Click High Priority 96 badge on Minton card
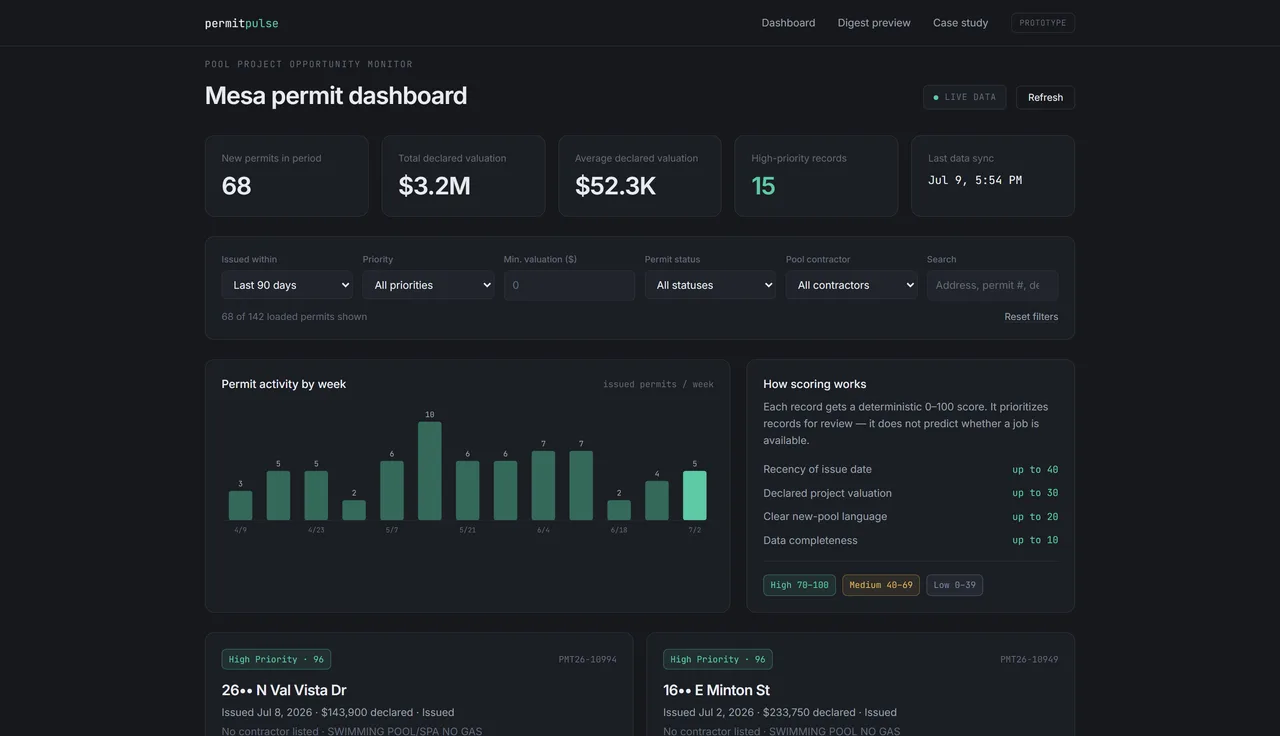Viewport: 1280px width, 736px height. coord(718,660)
